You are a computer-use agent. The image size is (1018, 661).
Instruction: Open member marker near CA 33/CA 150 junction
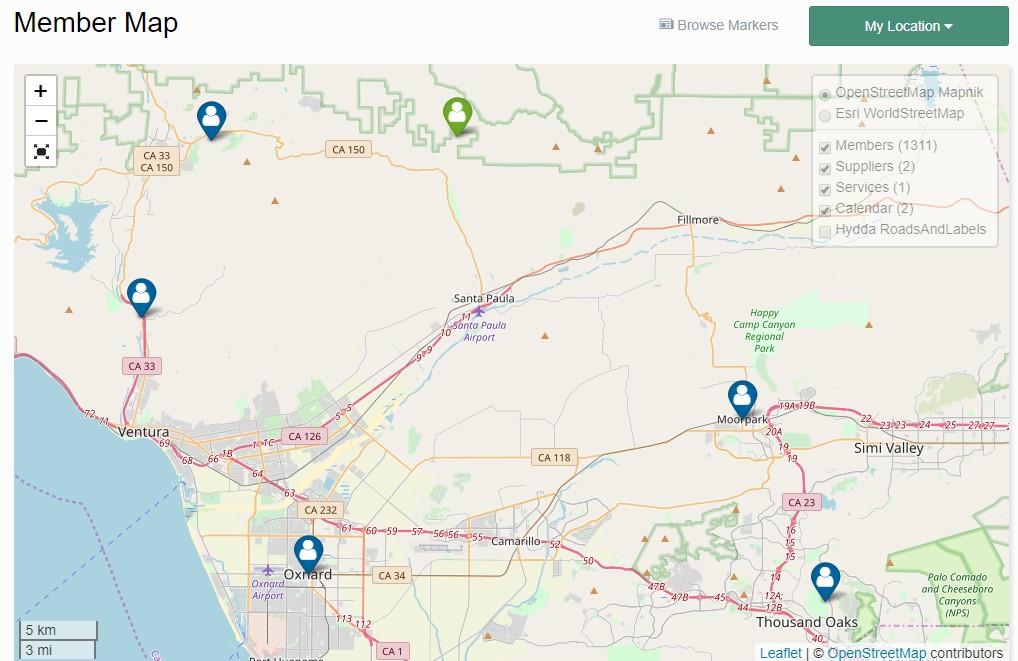point(212,120)
